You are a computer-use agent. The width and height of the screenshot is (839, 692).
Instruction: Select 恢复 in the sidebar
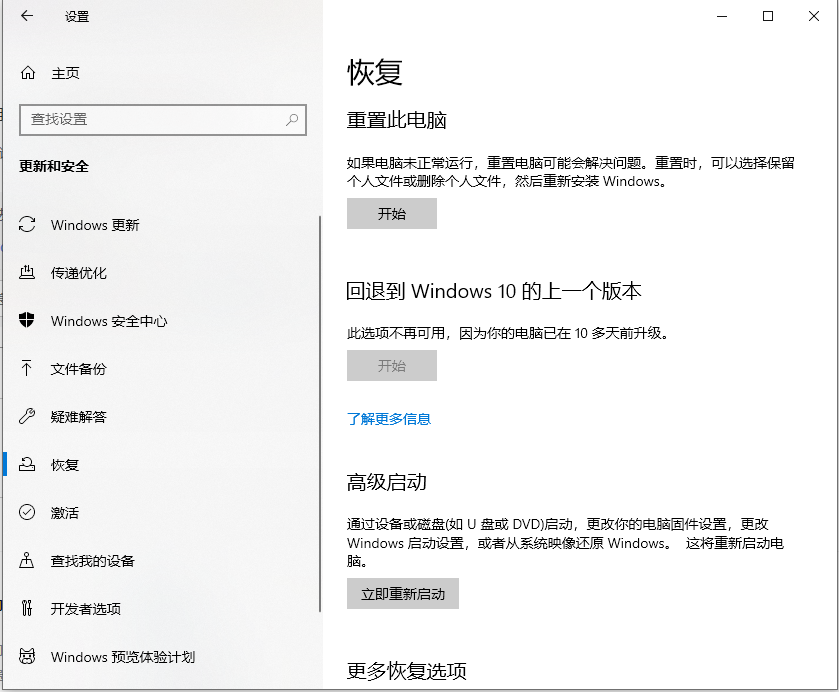click(x=65, y=465)
